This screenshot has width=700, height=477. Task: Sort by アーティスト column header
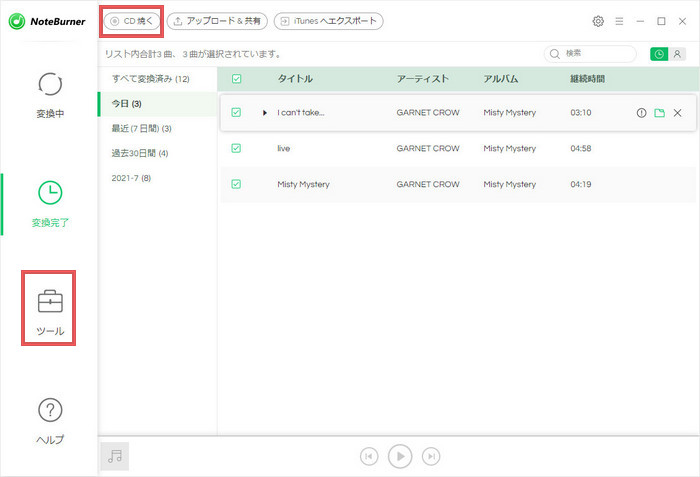click(x=423, y=79)
